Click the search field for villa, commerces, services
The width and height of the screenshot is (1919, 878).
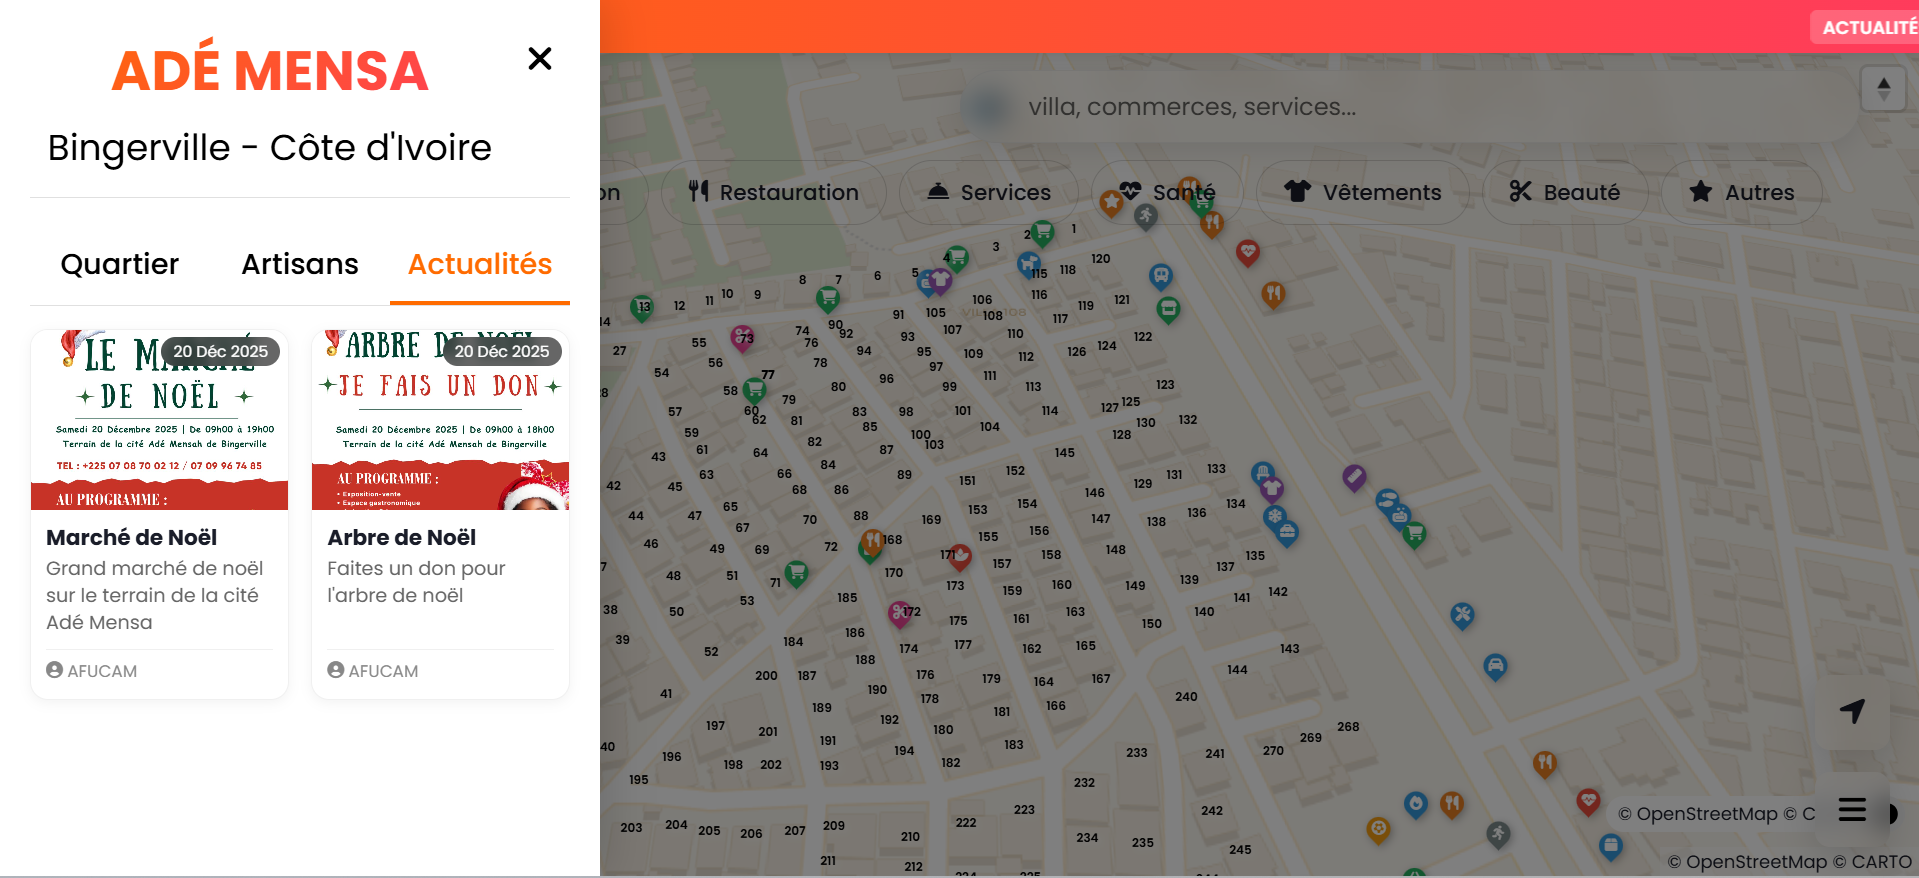click(1192, 107)
